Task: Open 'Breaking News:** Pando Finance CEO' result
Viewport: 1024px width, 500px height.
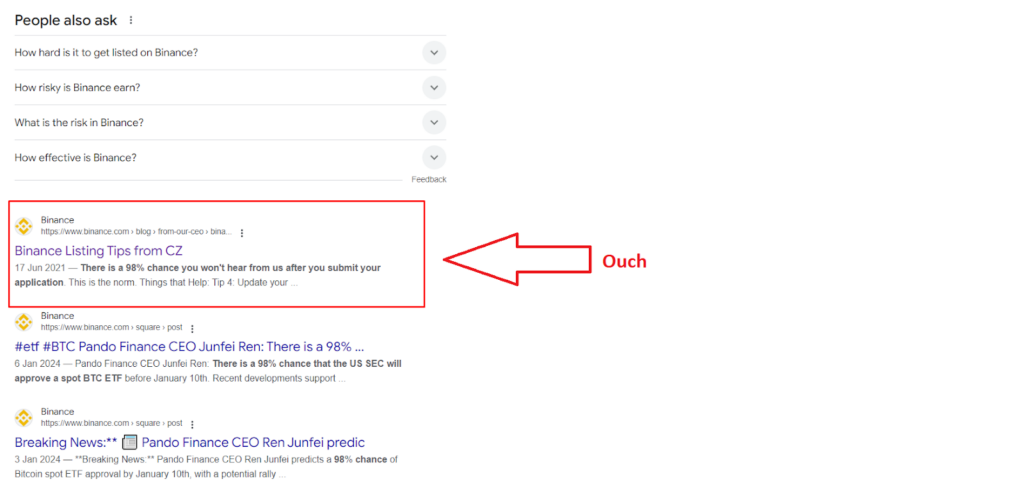Action: pyautogui.click(x=189, y=443)
